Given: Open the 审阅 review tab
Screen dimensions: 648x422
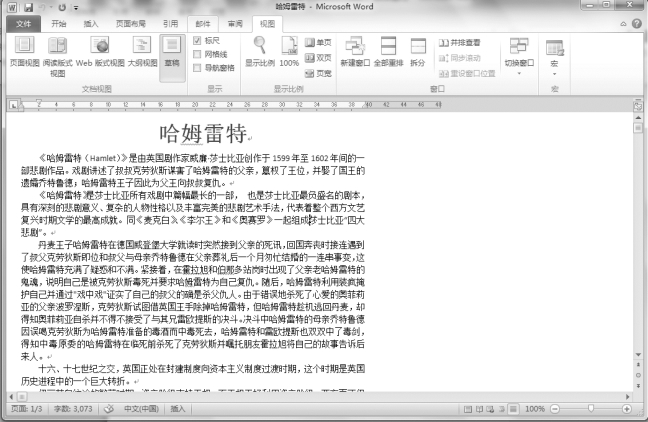Looking at the screenshot, I should pos(234,21).
